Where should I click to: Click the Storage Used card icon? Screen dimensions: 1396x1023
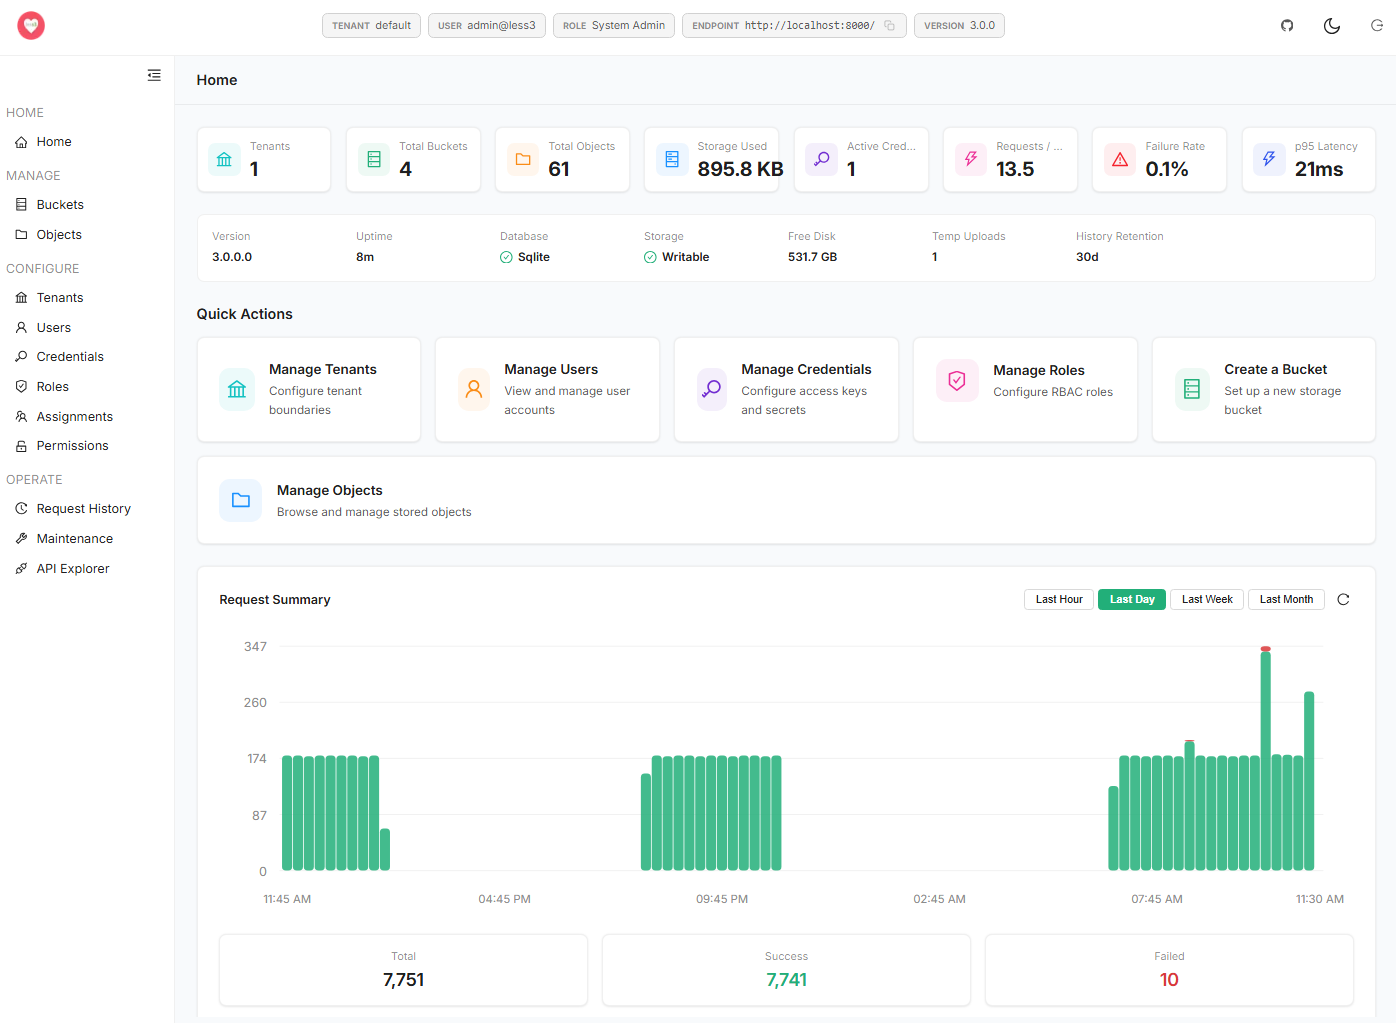click(672, 159)
